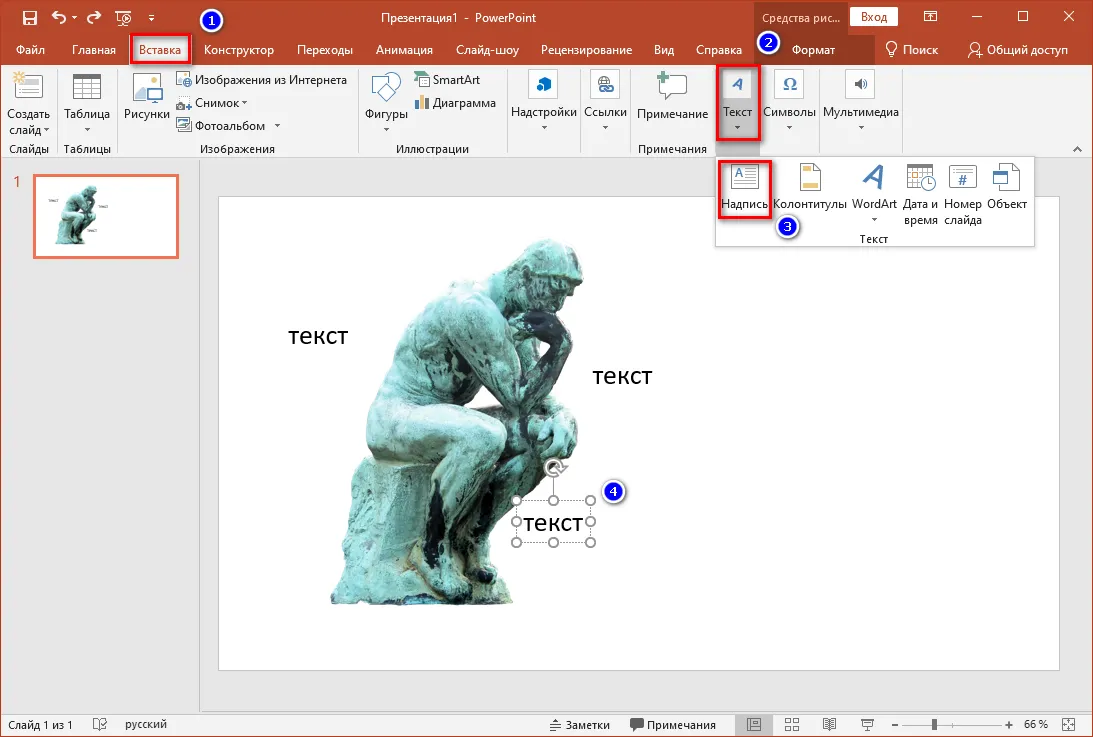Zoom in with the plus button

click(1009, 725)
